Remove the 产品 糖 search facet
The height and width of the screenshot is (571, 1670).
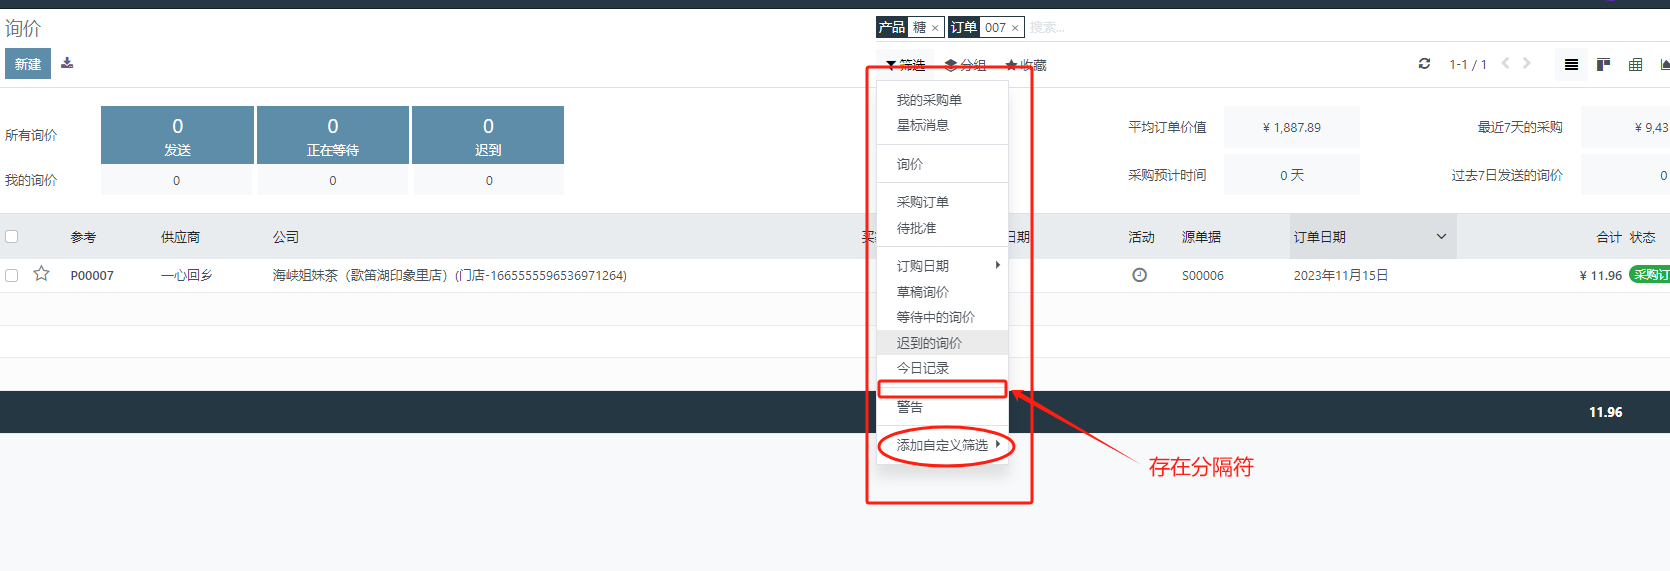[935, 28]
